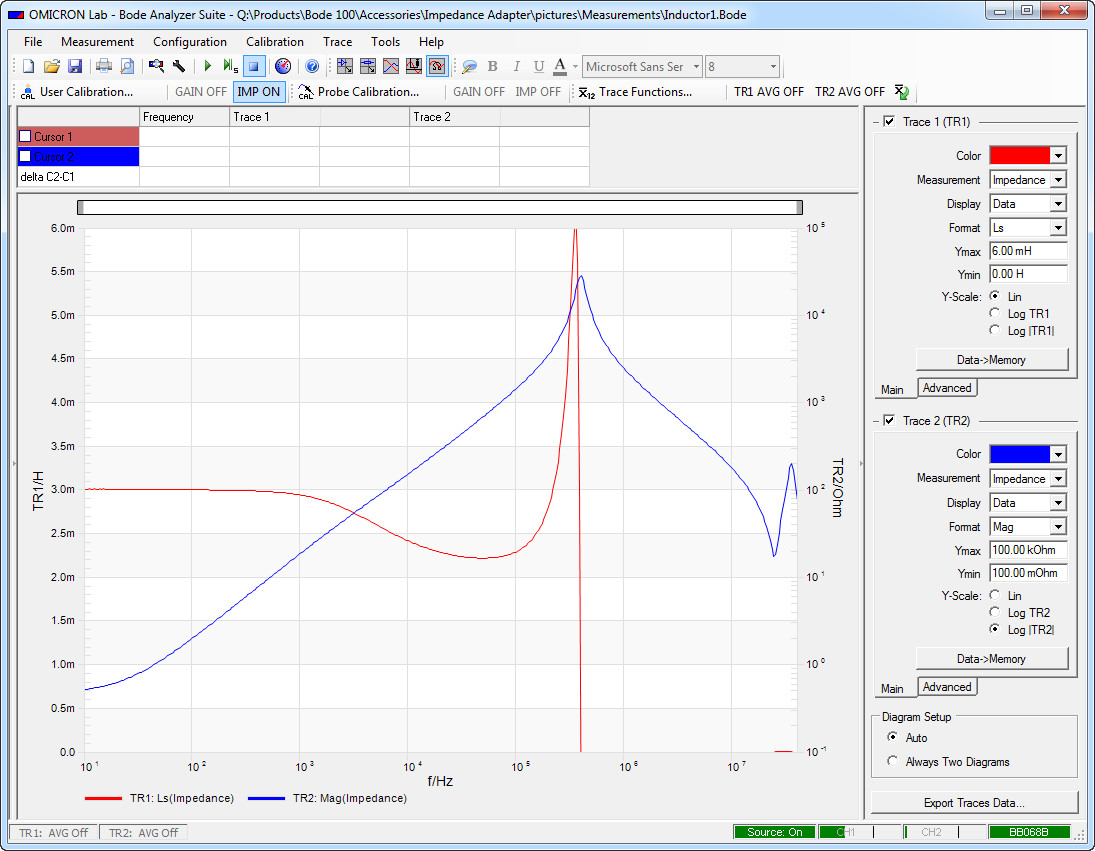Stop the measurement with the square icon

tap(253, 66)
